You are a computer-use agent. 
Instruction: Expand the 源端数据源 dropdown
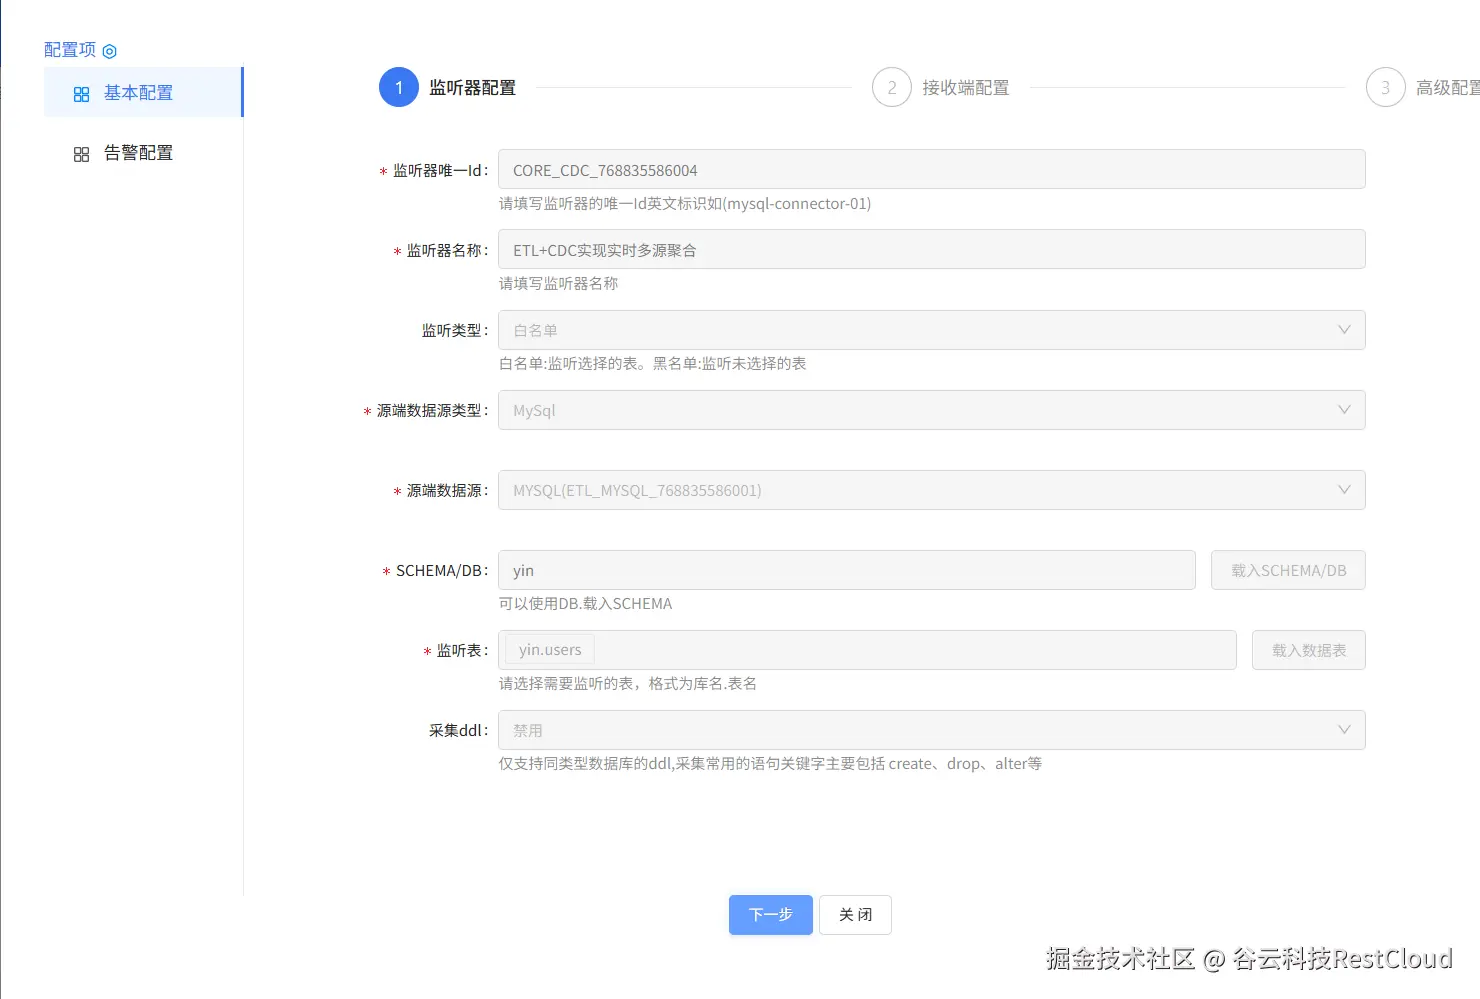click(x=1344, y=490)
